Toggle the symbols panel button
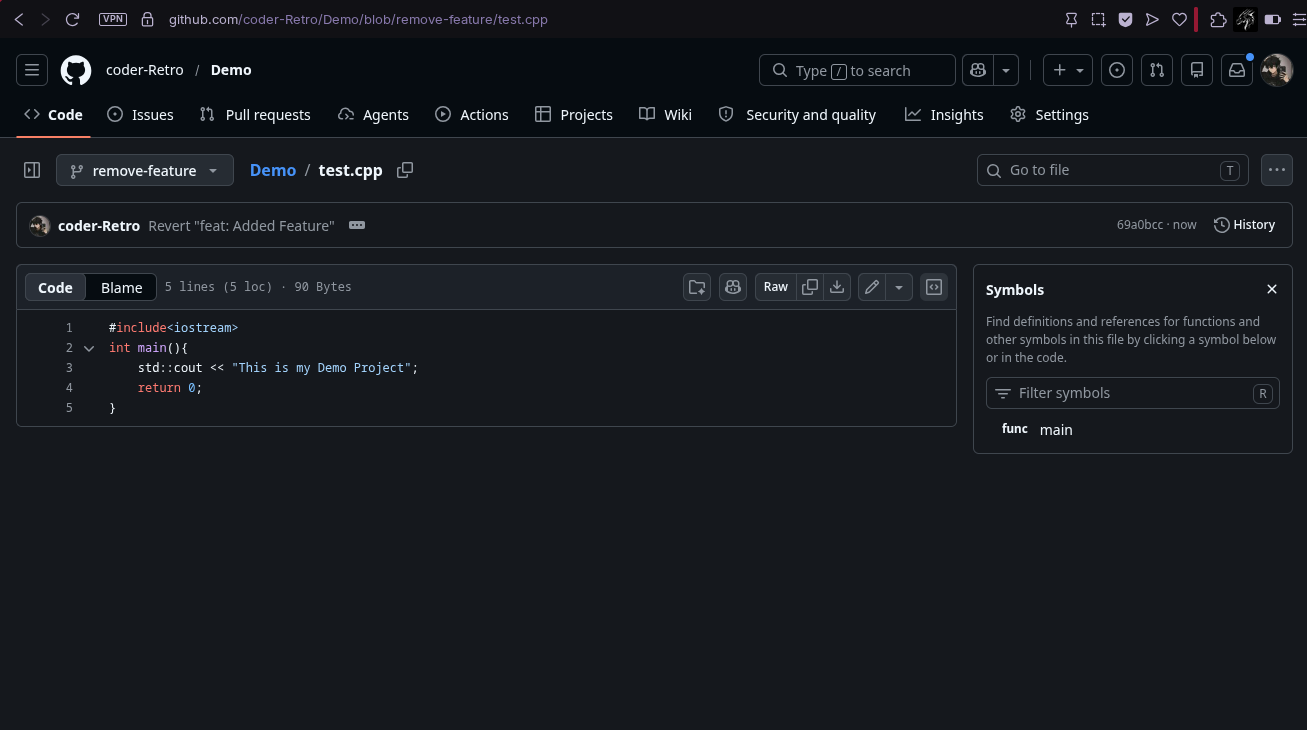 pyautogui.click(x=934, y=287)
